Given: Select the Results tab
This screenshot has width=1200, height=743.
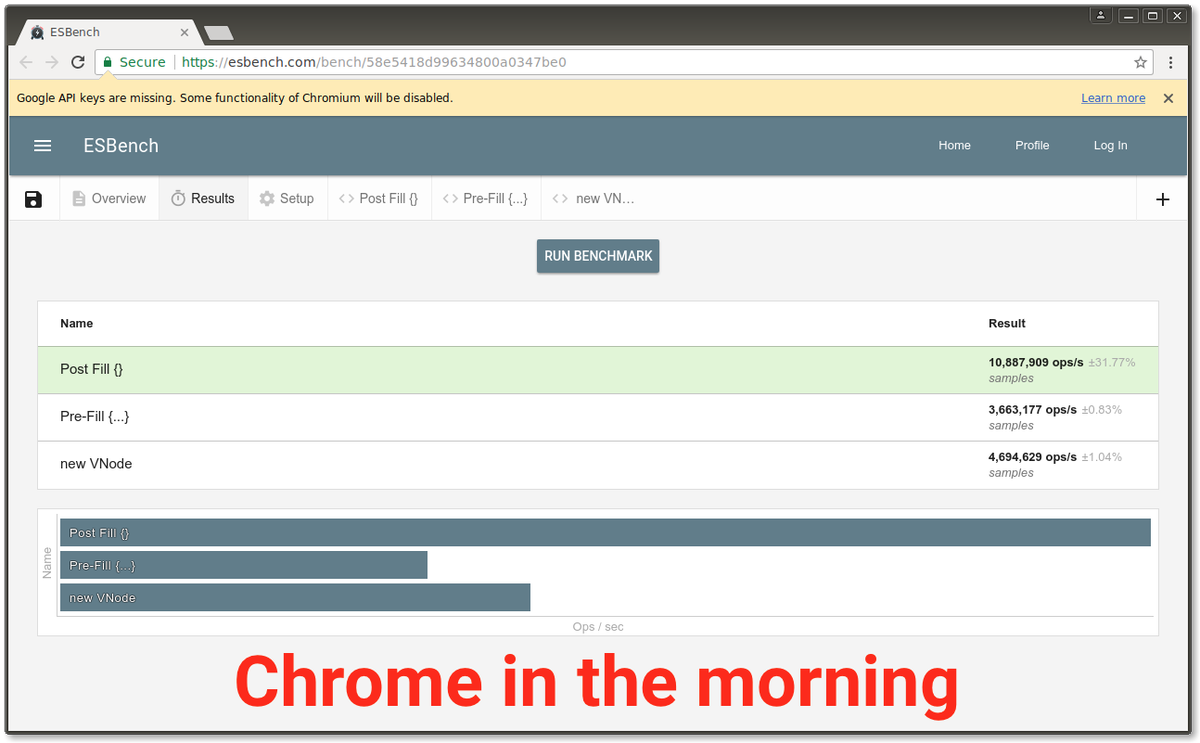Looking at the screenshot, I should [x=203, y=199].
